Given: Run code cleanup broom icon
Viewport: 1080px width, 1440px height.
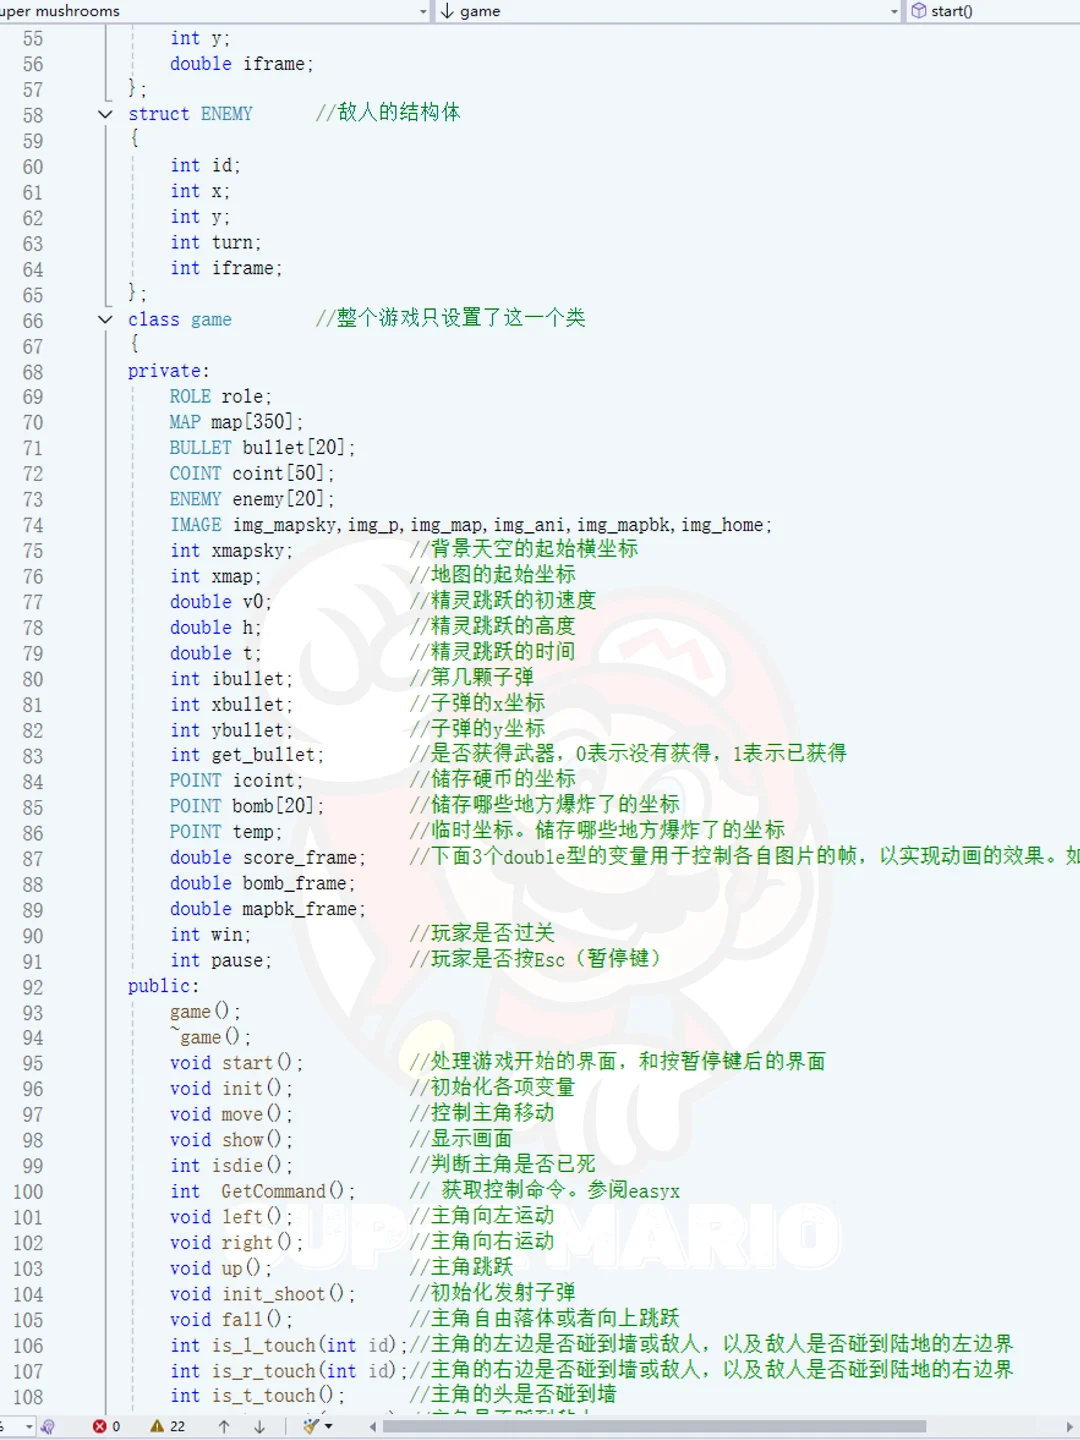Looking at the screenshot, I should pyautogui.click(x=311, y=1427).
